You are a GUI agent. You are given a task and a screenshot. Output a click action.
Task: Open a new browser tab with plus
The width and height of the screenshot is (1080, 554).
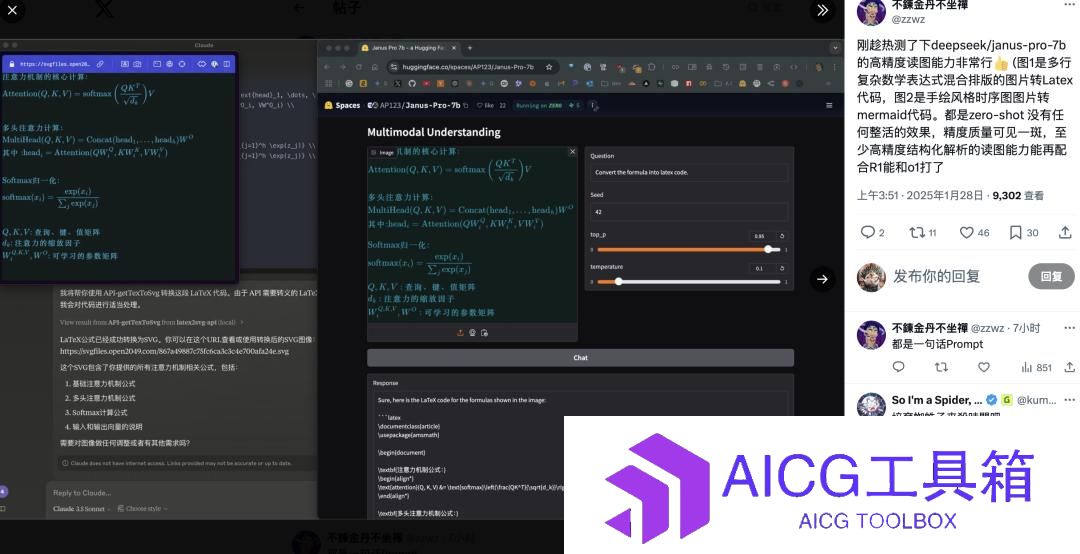pyautogui.click(x=470, y=48)
